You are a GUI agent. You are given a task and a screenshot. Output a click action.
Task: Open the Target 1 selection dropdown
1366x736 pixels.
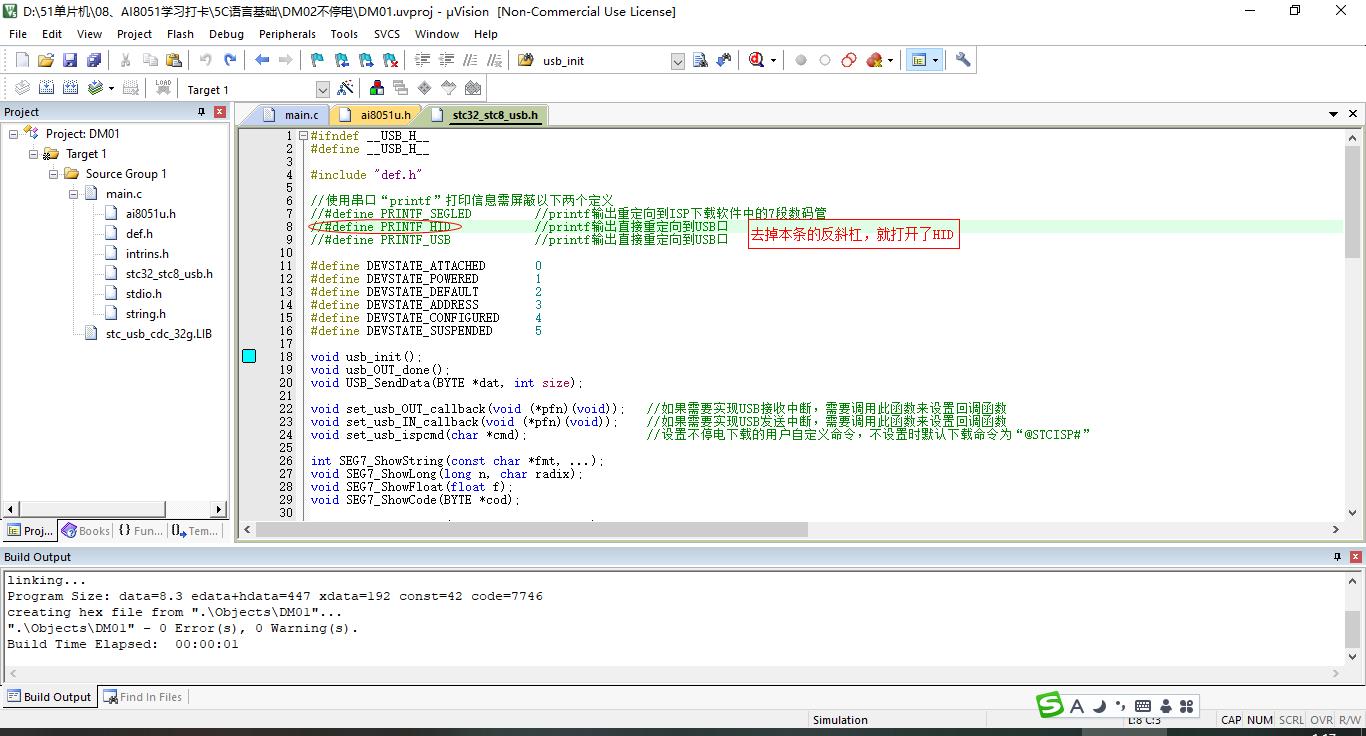(322, 90)
